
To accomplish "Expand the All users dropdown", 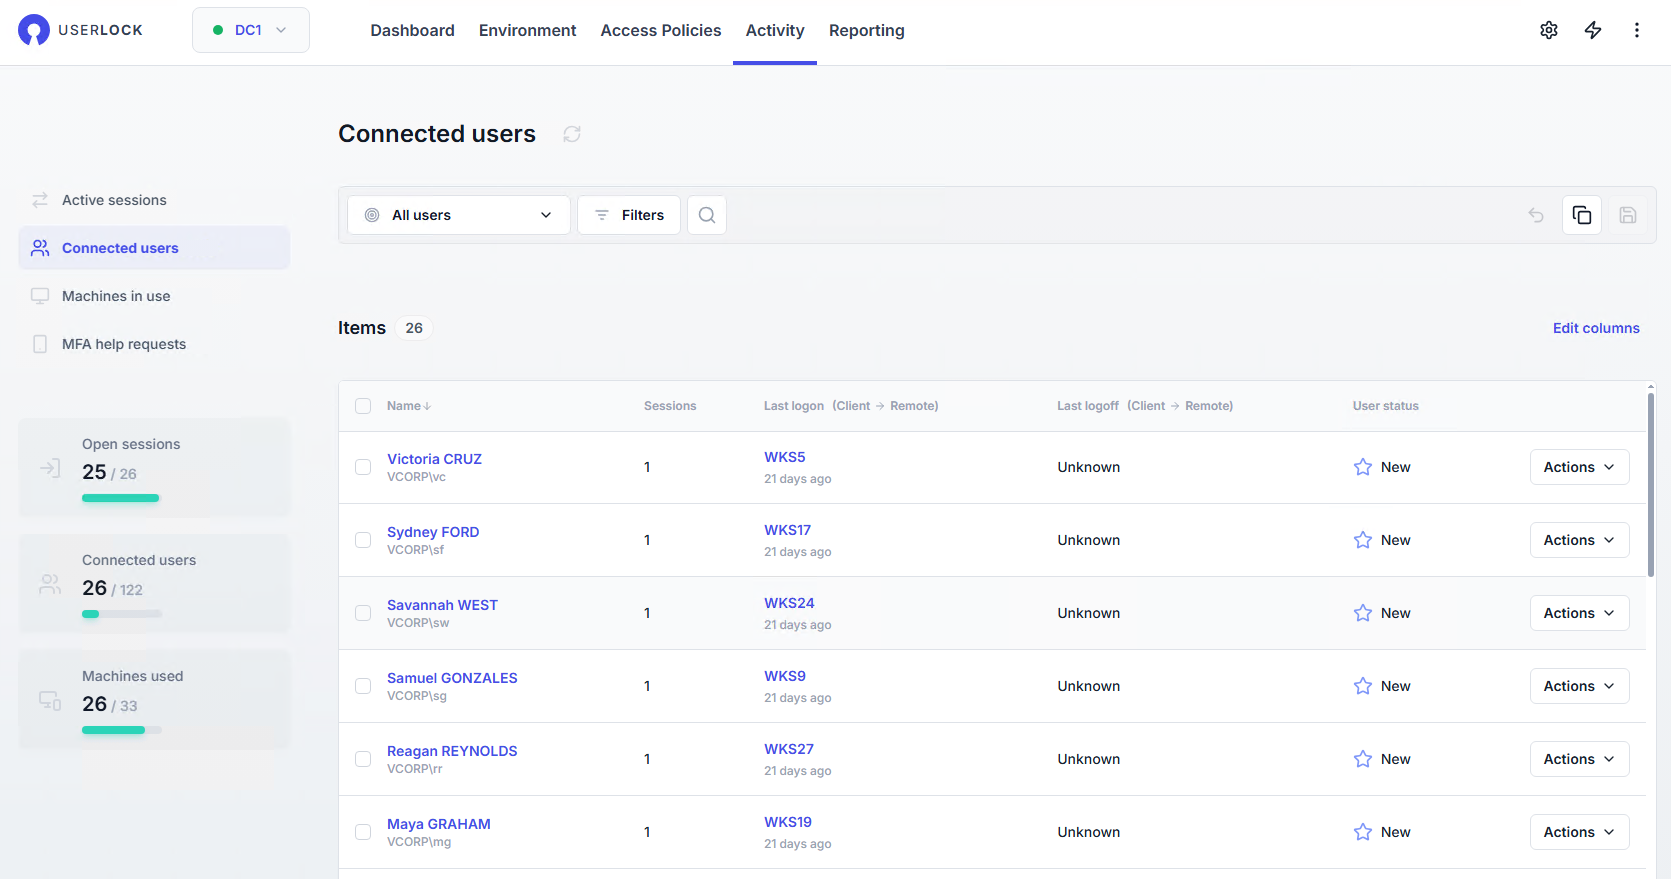I will pos(458,215).
